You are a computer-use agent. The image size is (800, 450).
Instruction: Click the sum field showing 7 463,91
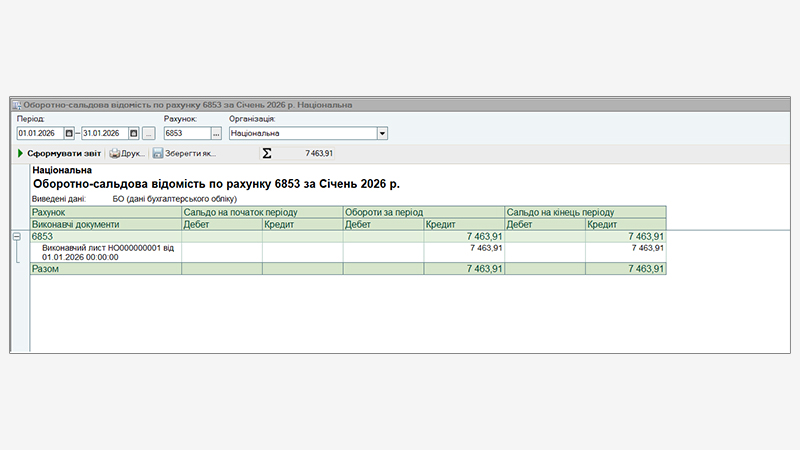click(x=308, y=153)
